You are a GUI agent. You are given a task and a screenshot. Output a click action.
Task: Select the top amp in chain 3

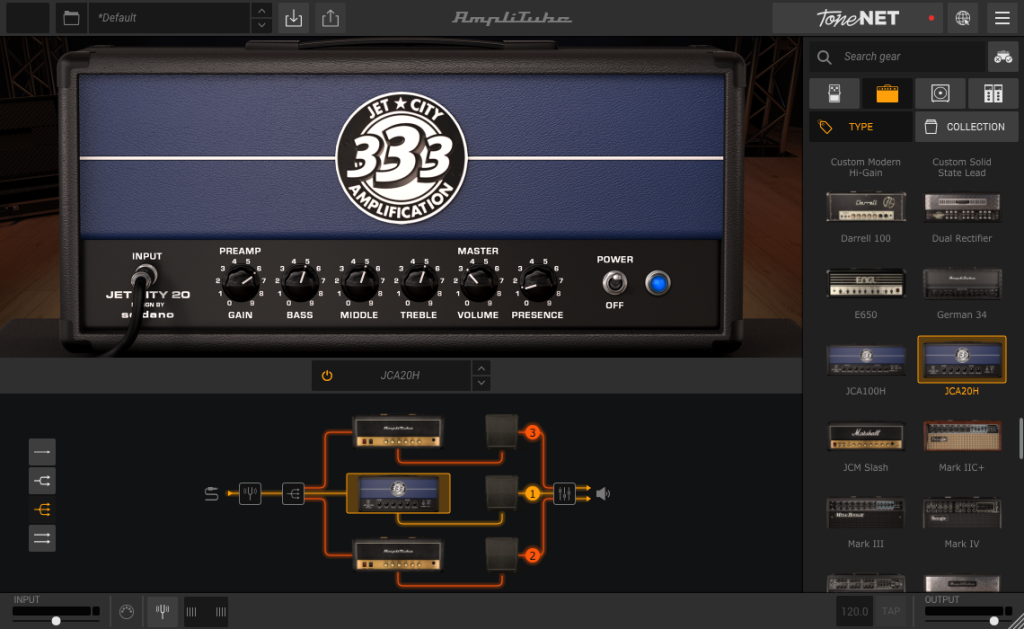click(x=398, y=431)
